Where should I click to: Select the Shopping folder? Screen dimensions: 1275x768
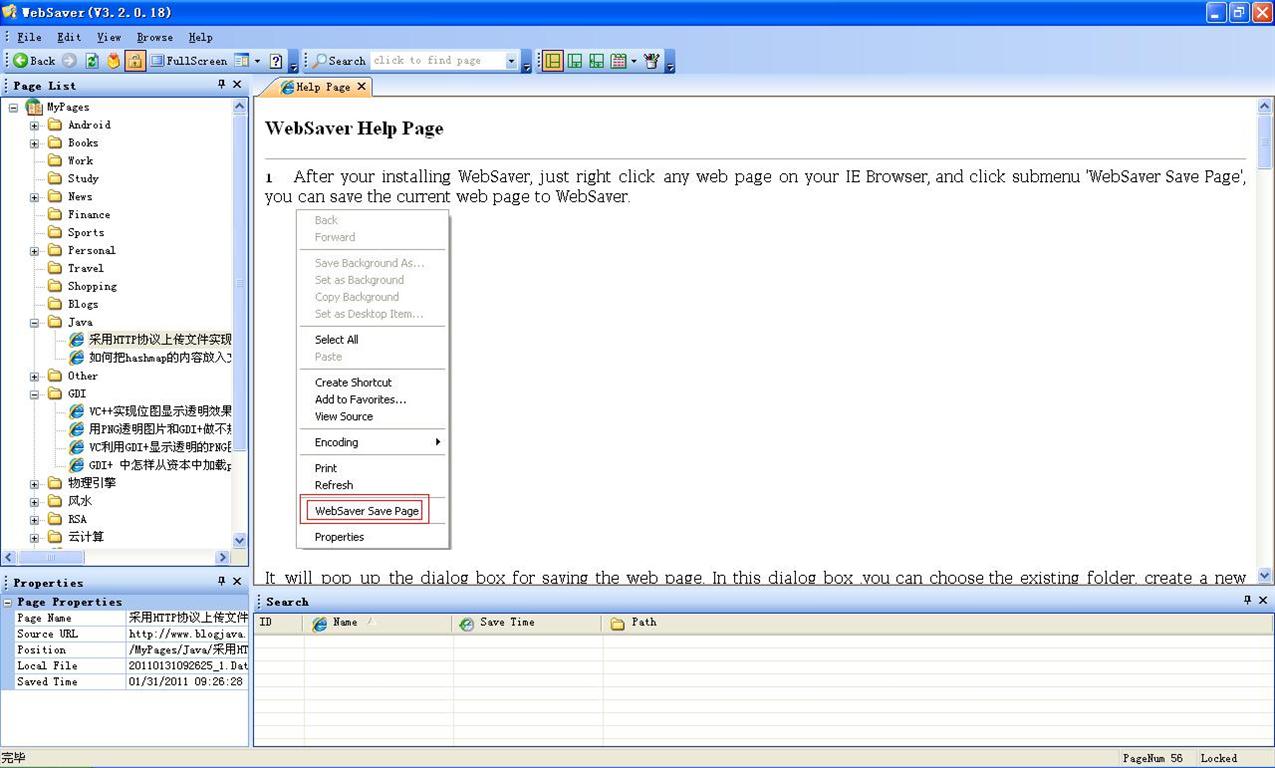pos(92,287)
